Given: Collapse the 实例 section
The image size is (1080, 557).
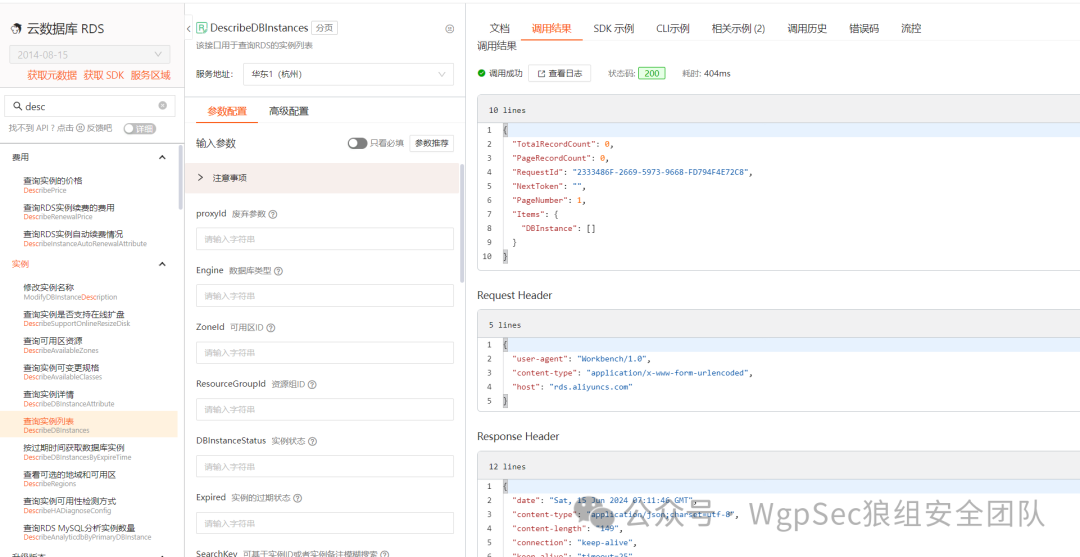Looking at the screenshot, I should pos(163,264).
